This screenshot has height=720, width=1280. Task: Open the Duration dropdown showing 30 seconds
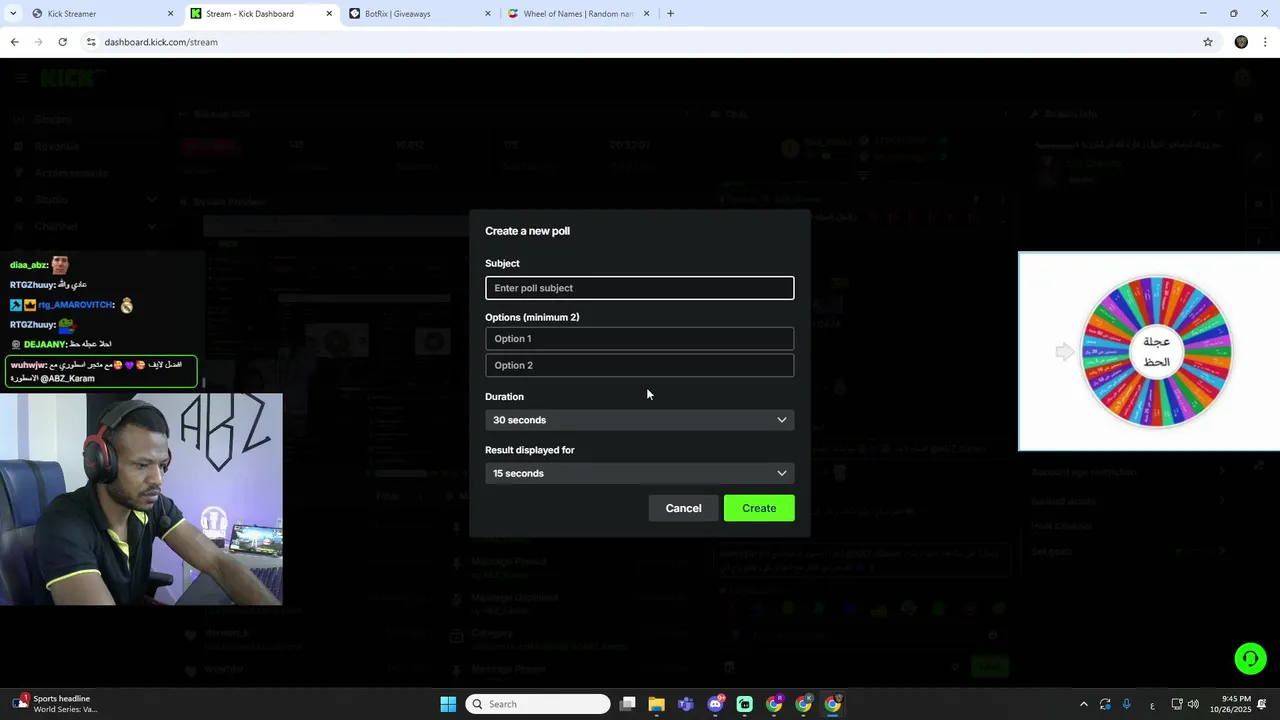click(640, 420)
